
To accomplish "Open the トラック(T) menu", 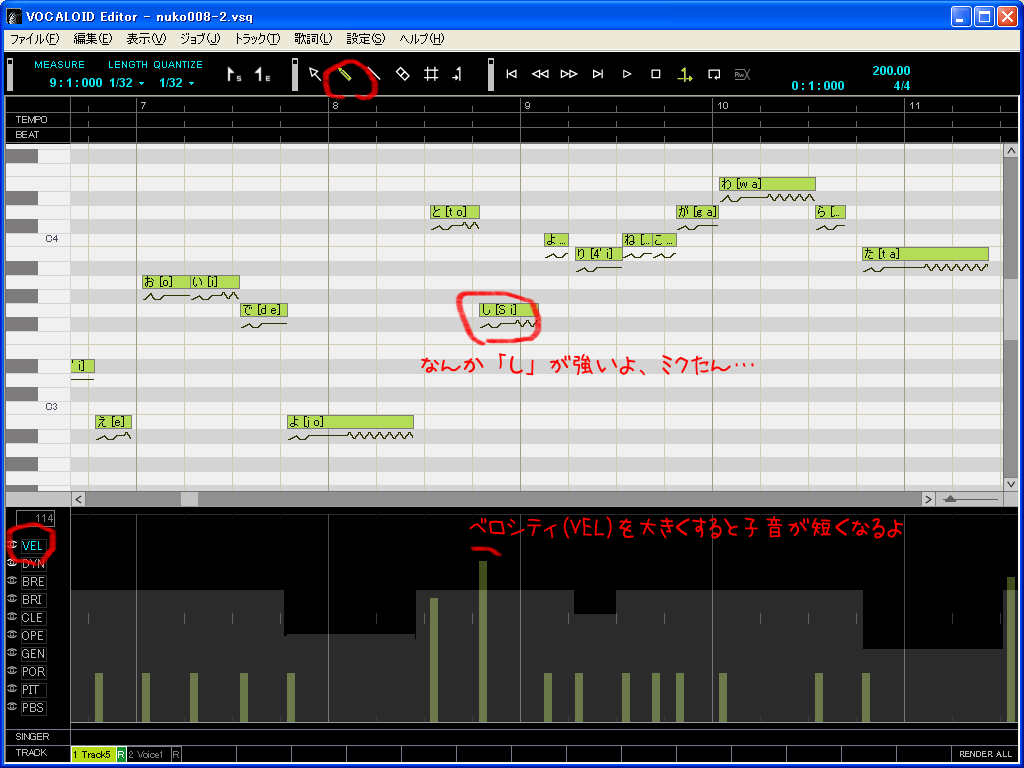I will coord(257,39).
